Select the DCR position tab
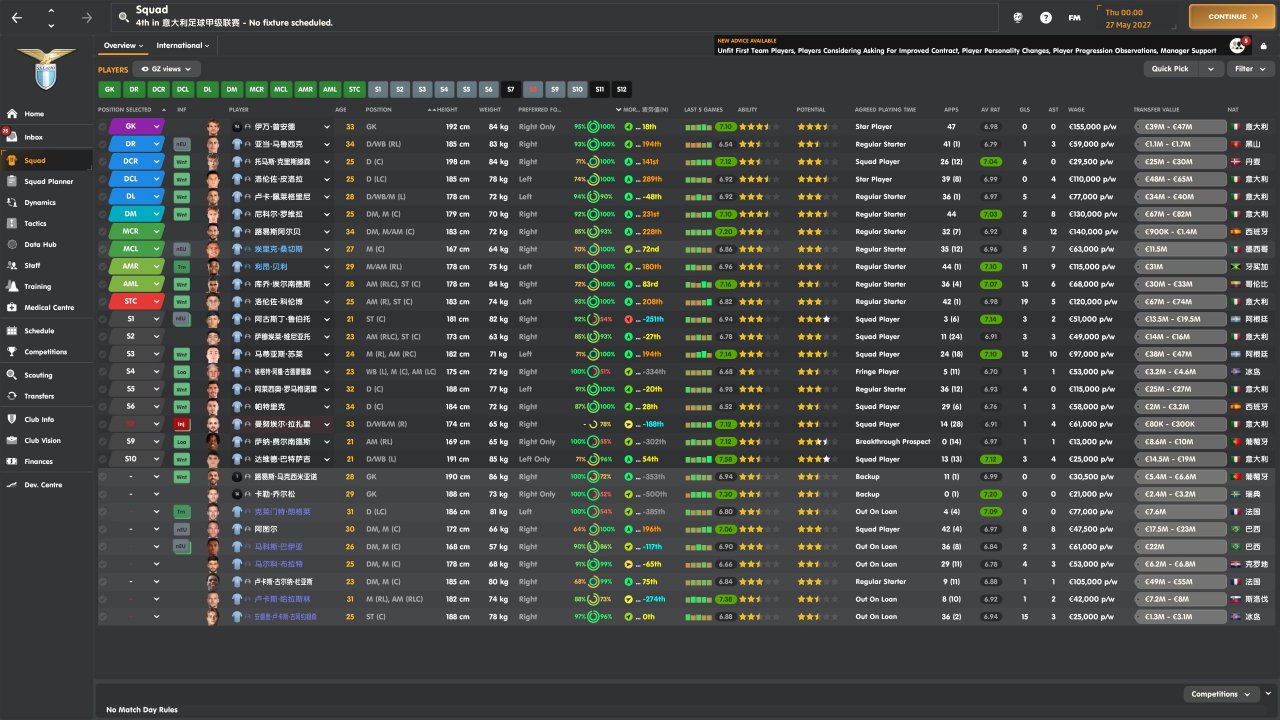Viewport: 1280px width, 720px height. pos(159,89)
